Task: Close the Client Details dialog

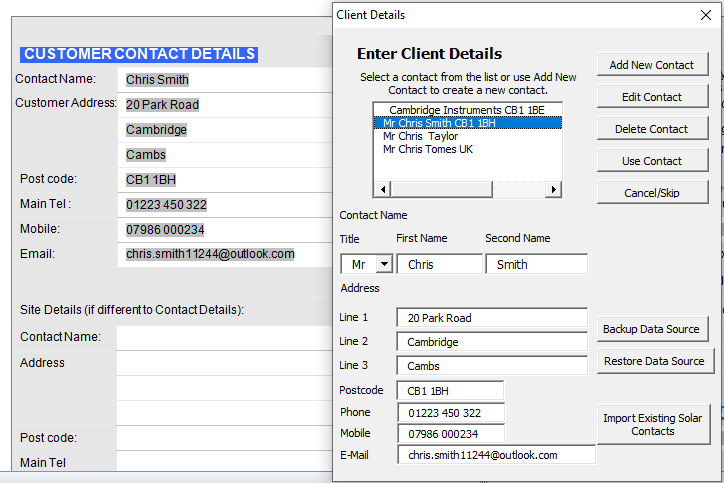Action: click(704, 14)
